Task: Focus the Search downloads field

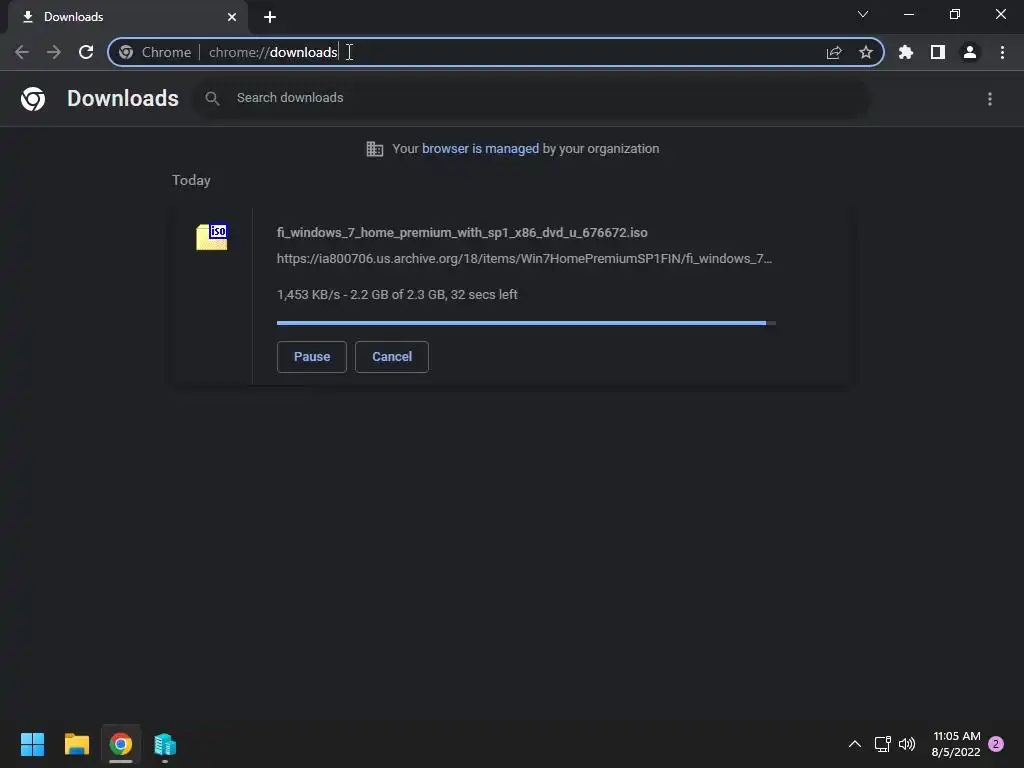Action: [530, 99]
